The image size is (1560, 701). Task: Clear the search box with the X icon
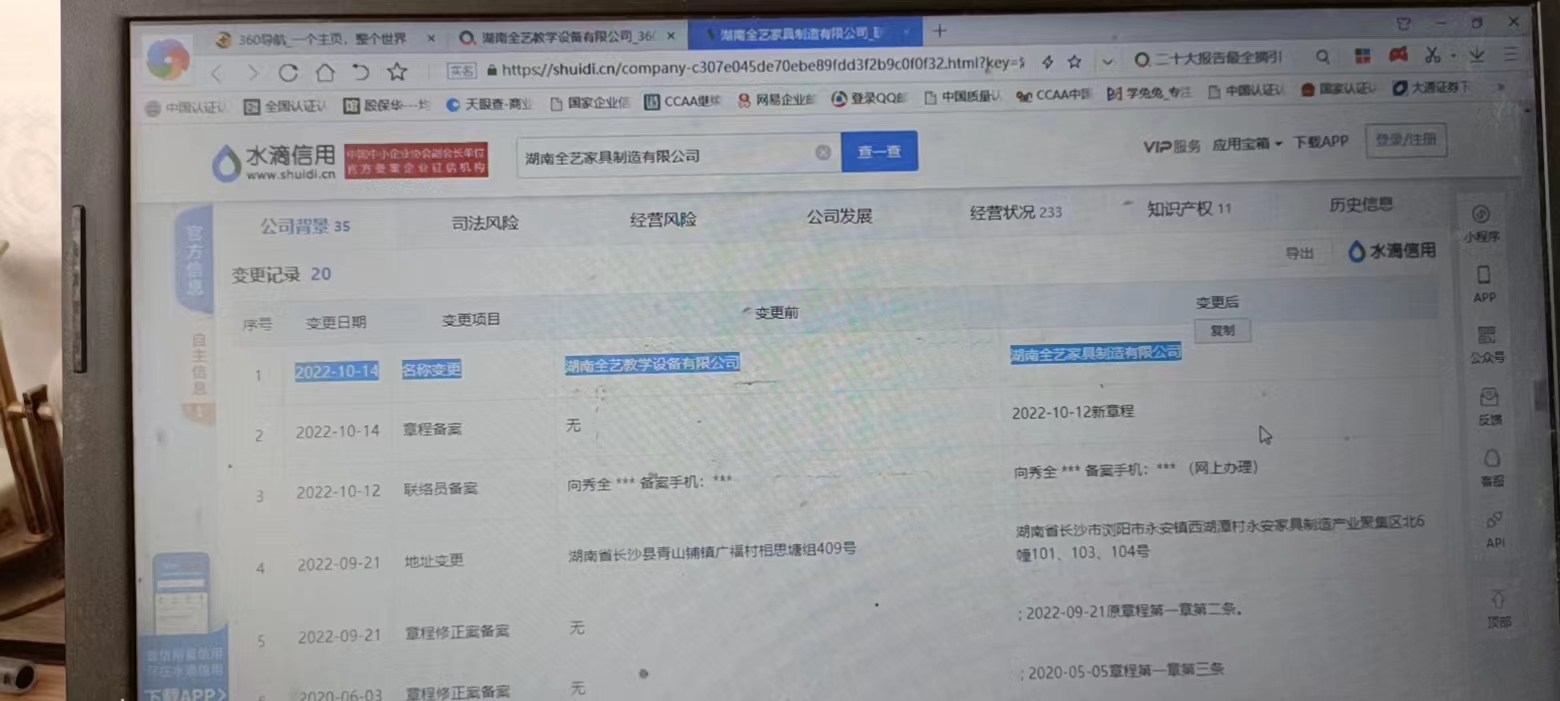822,153
